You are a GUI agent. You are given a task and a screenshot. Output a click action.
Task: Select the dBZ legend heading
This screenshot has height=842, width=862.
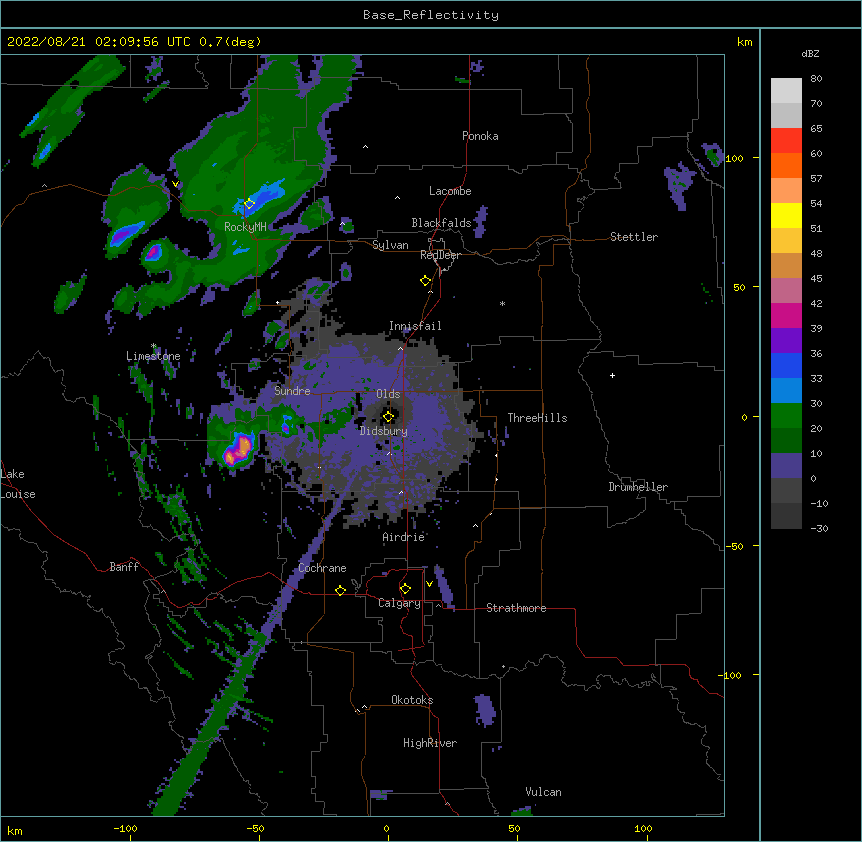click(x=810, y=54)
